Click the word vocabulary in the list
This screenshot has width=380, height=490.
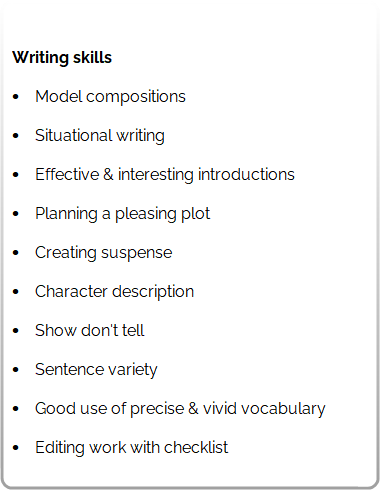[283, 409]
